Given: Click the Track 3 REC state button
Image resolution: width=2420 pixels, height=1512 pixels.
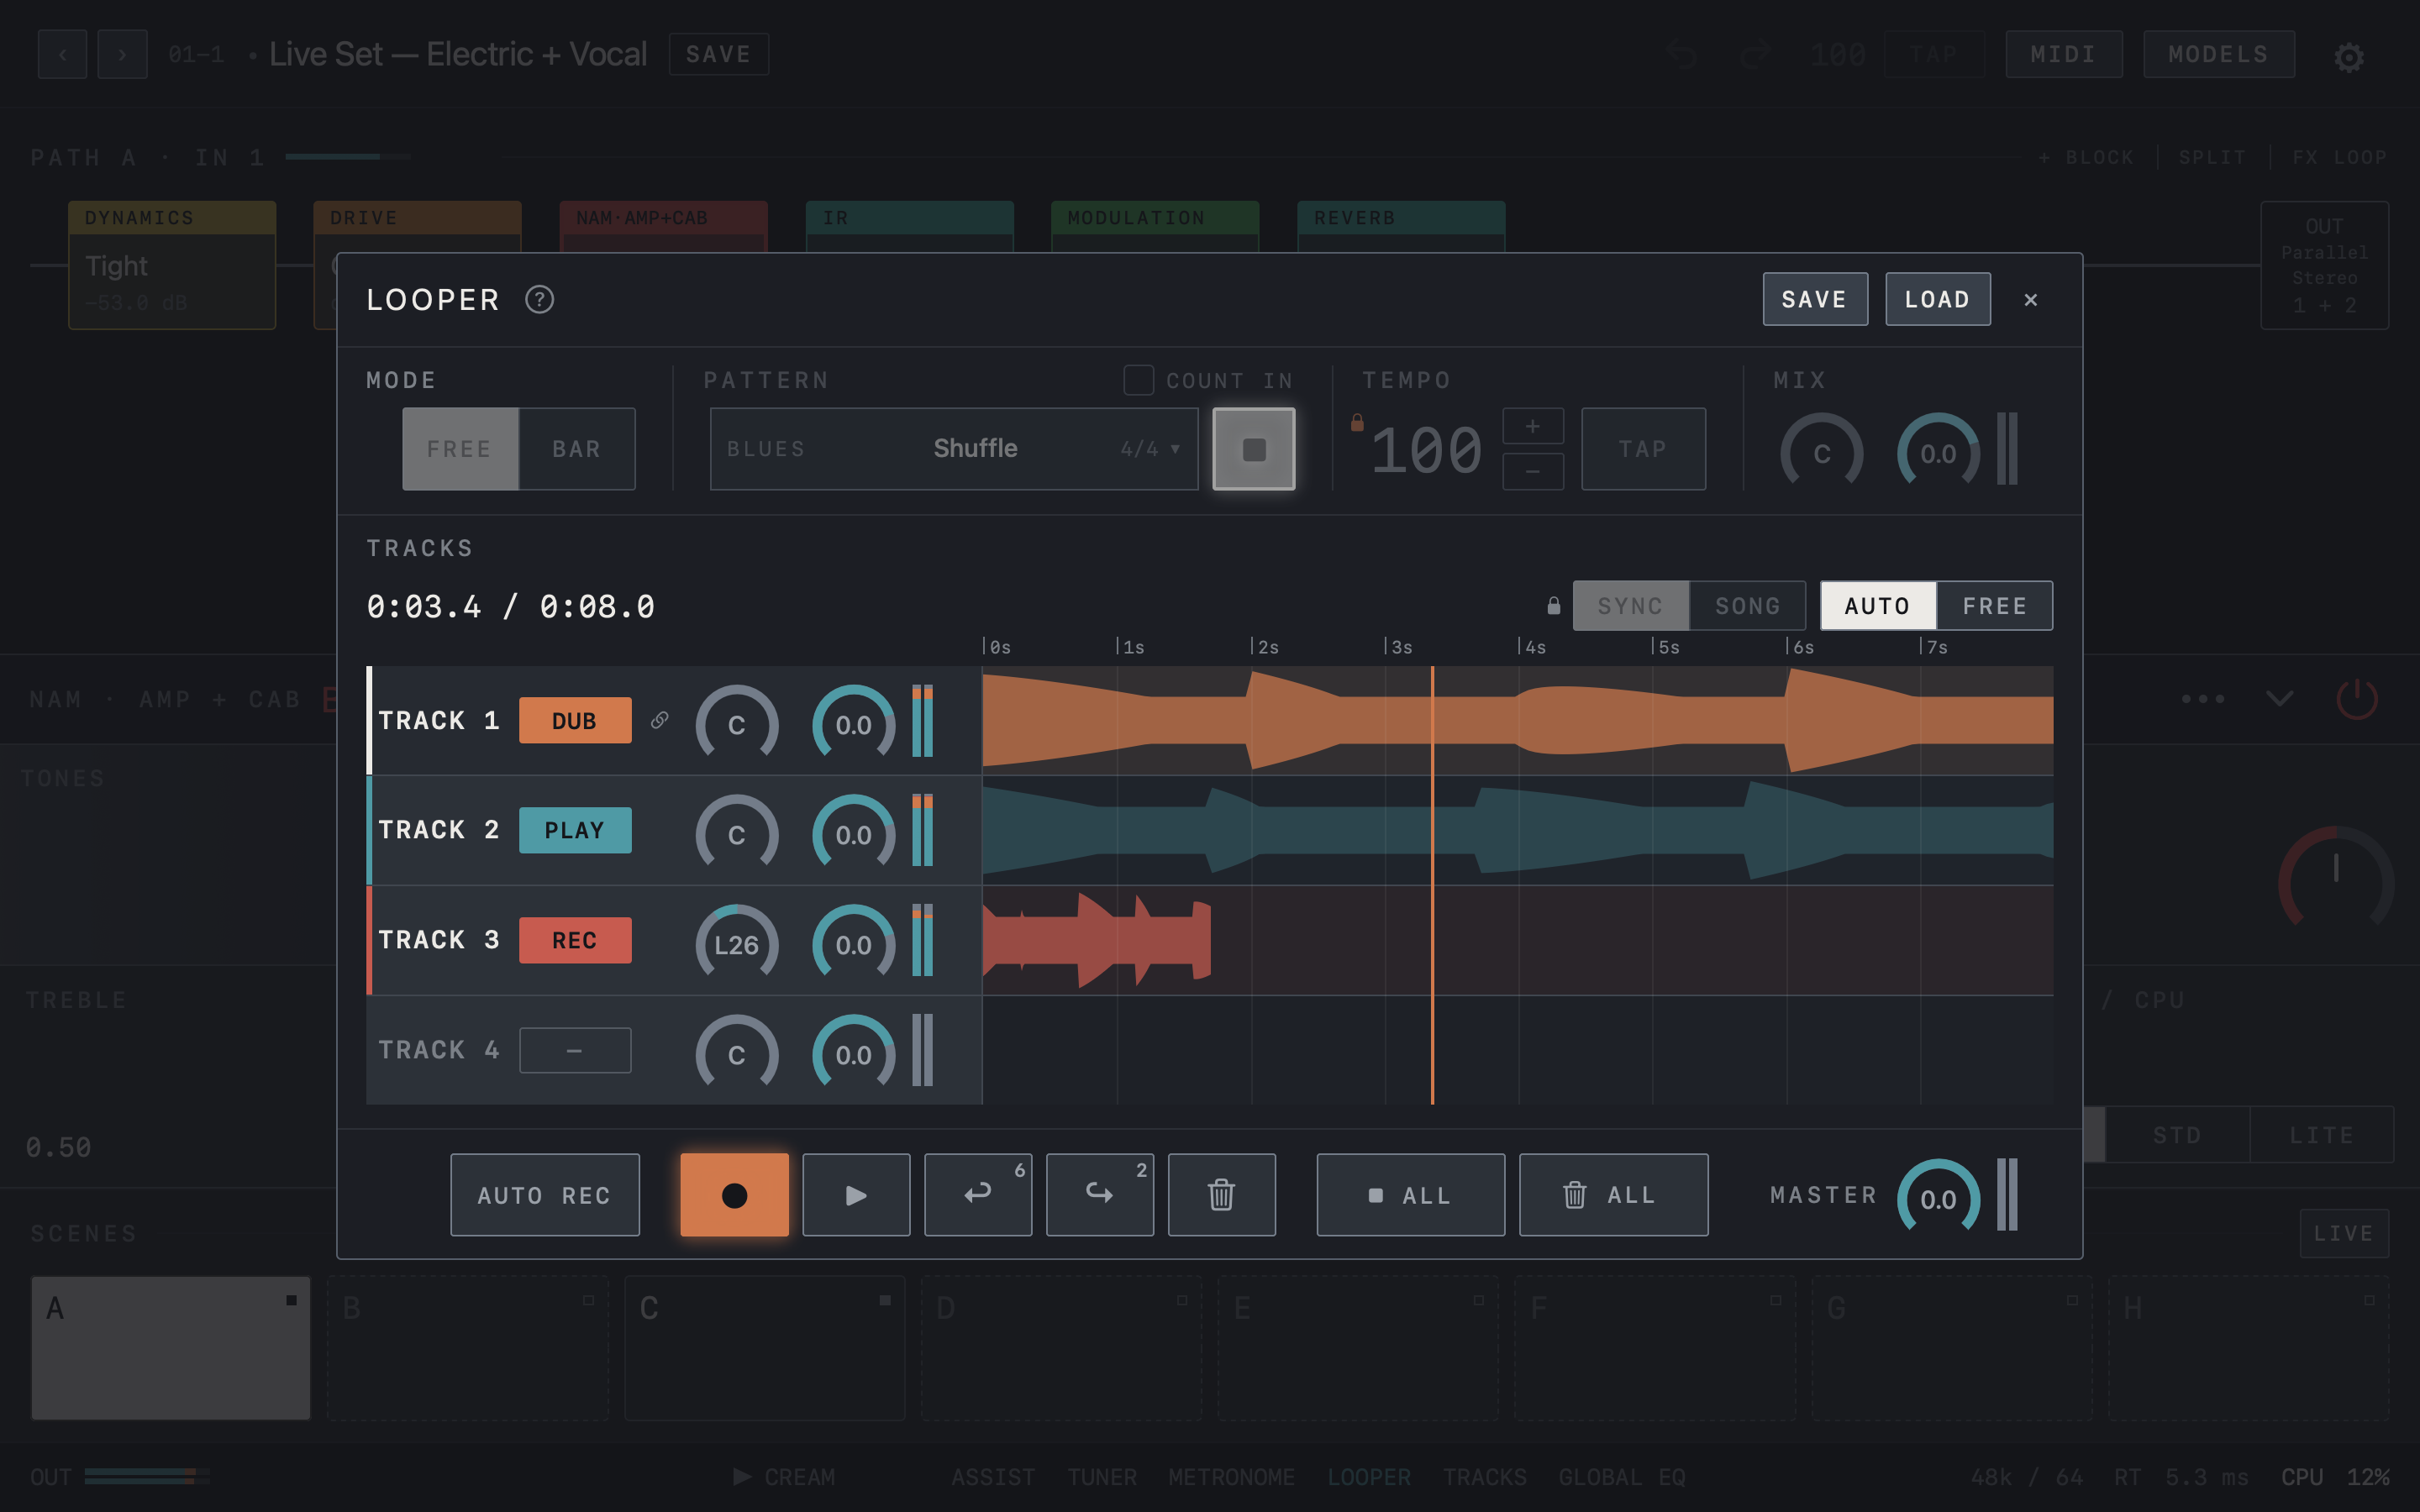Looking at the screenshot, I should [x=575, y=940].
